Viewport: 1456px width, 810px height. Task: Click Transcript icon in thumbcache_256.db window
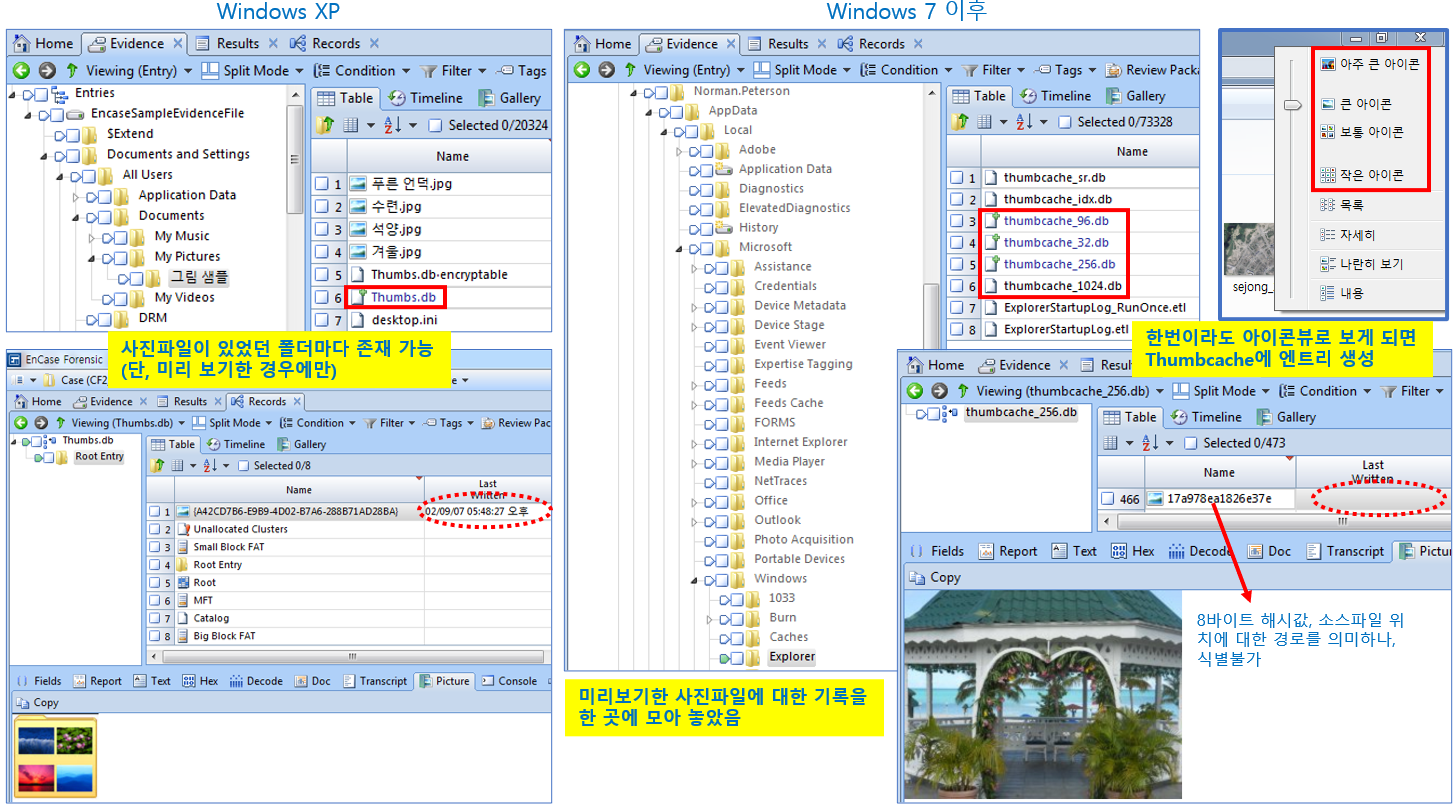click(x=1314, y=551)
